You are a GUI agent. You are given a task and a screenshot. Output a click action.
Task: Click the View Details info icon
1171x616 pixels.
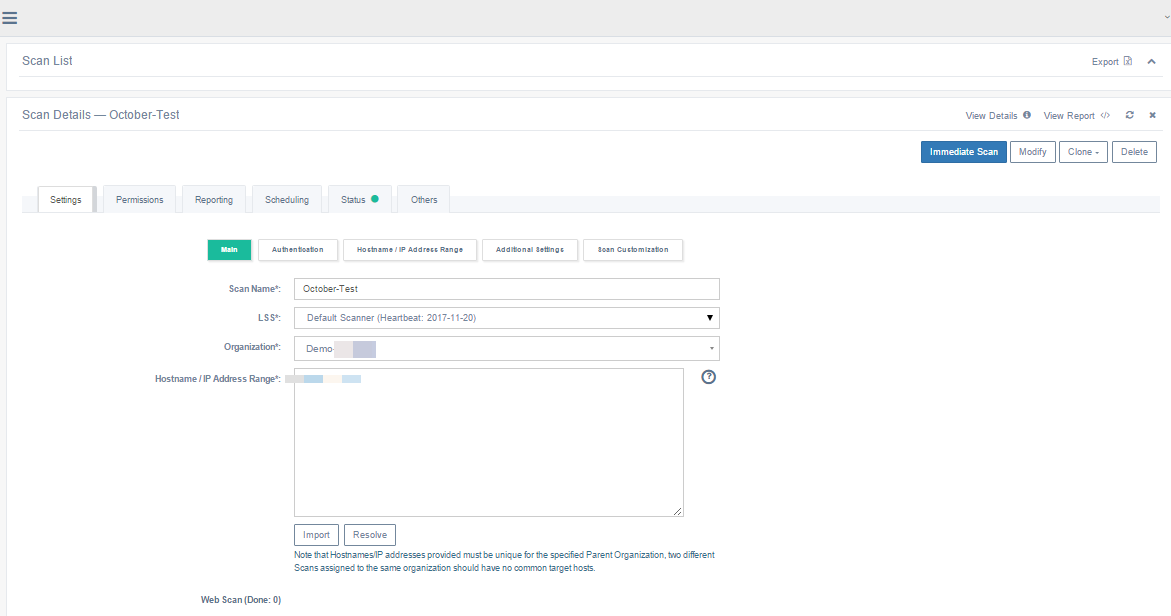point(1027,115)
